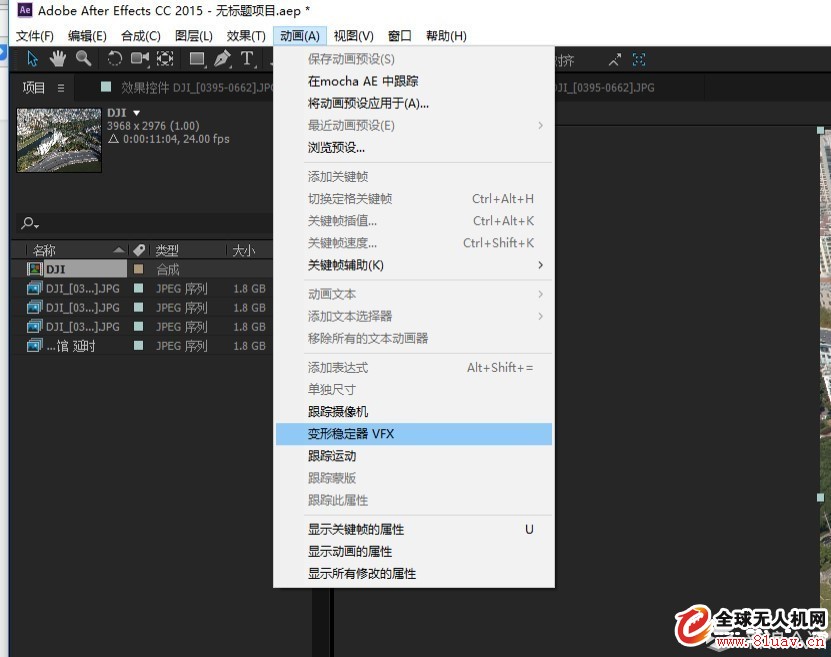The image size is (831, 657).
Task: Click the label tag column icon
Action: [139, 250]
